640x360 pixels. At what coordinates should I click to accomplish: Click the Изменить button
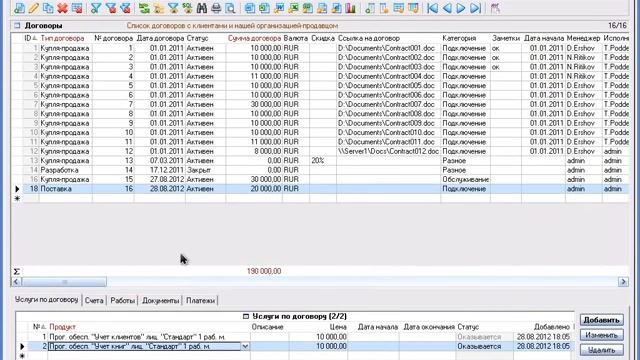(602, 335)
